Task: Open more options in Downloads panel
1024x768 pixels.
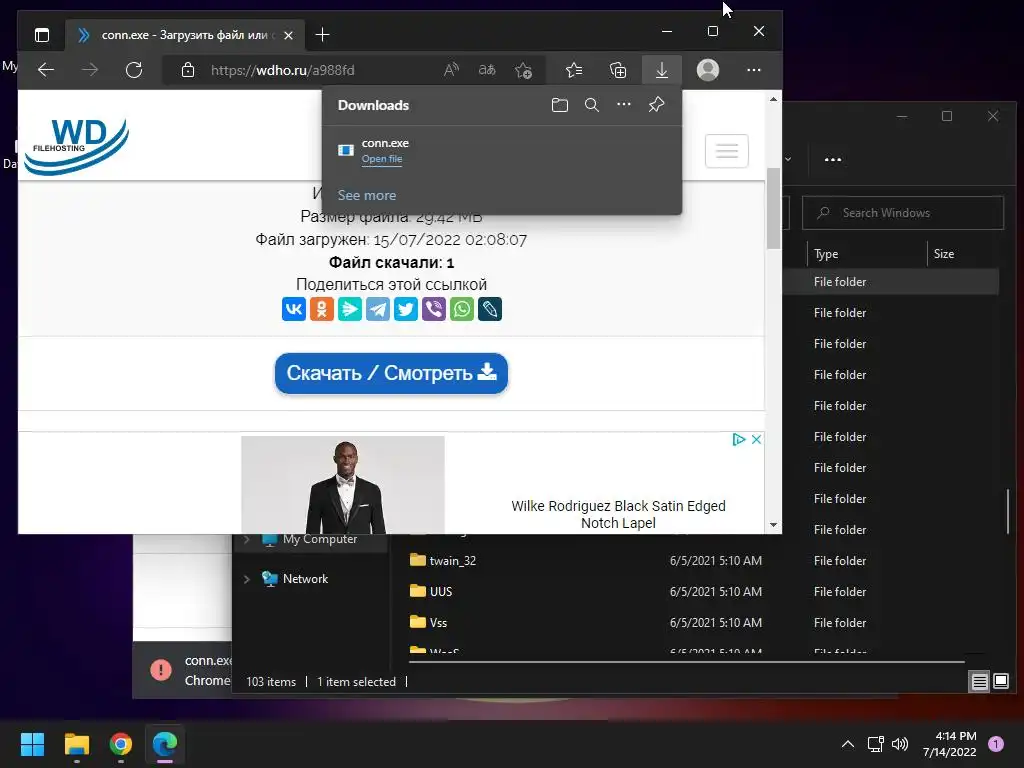Action: (624, 104)
